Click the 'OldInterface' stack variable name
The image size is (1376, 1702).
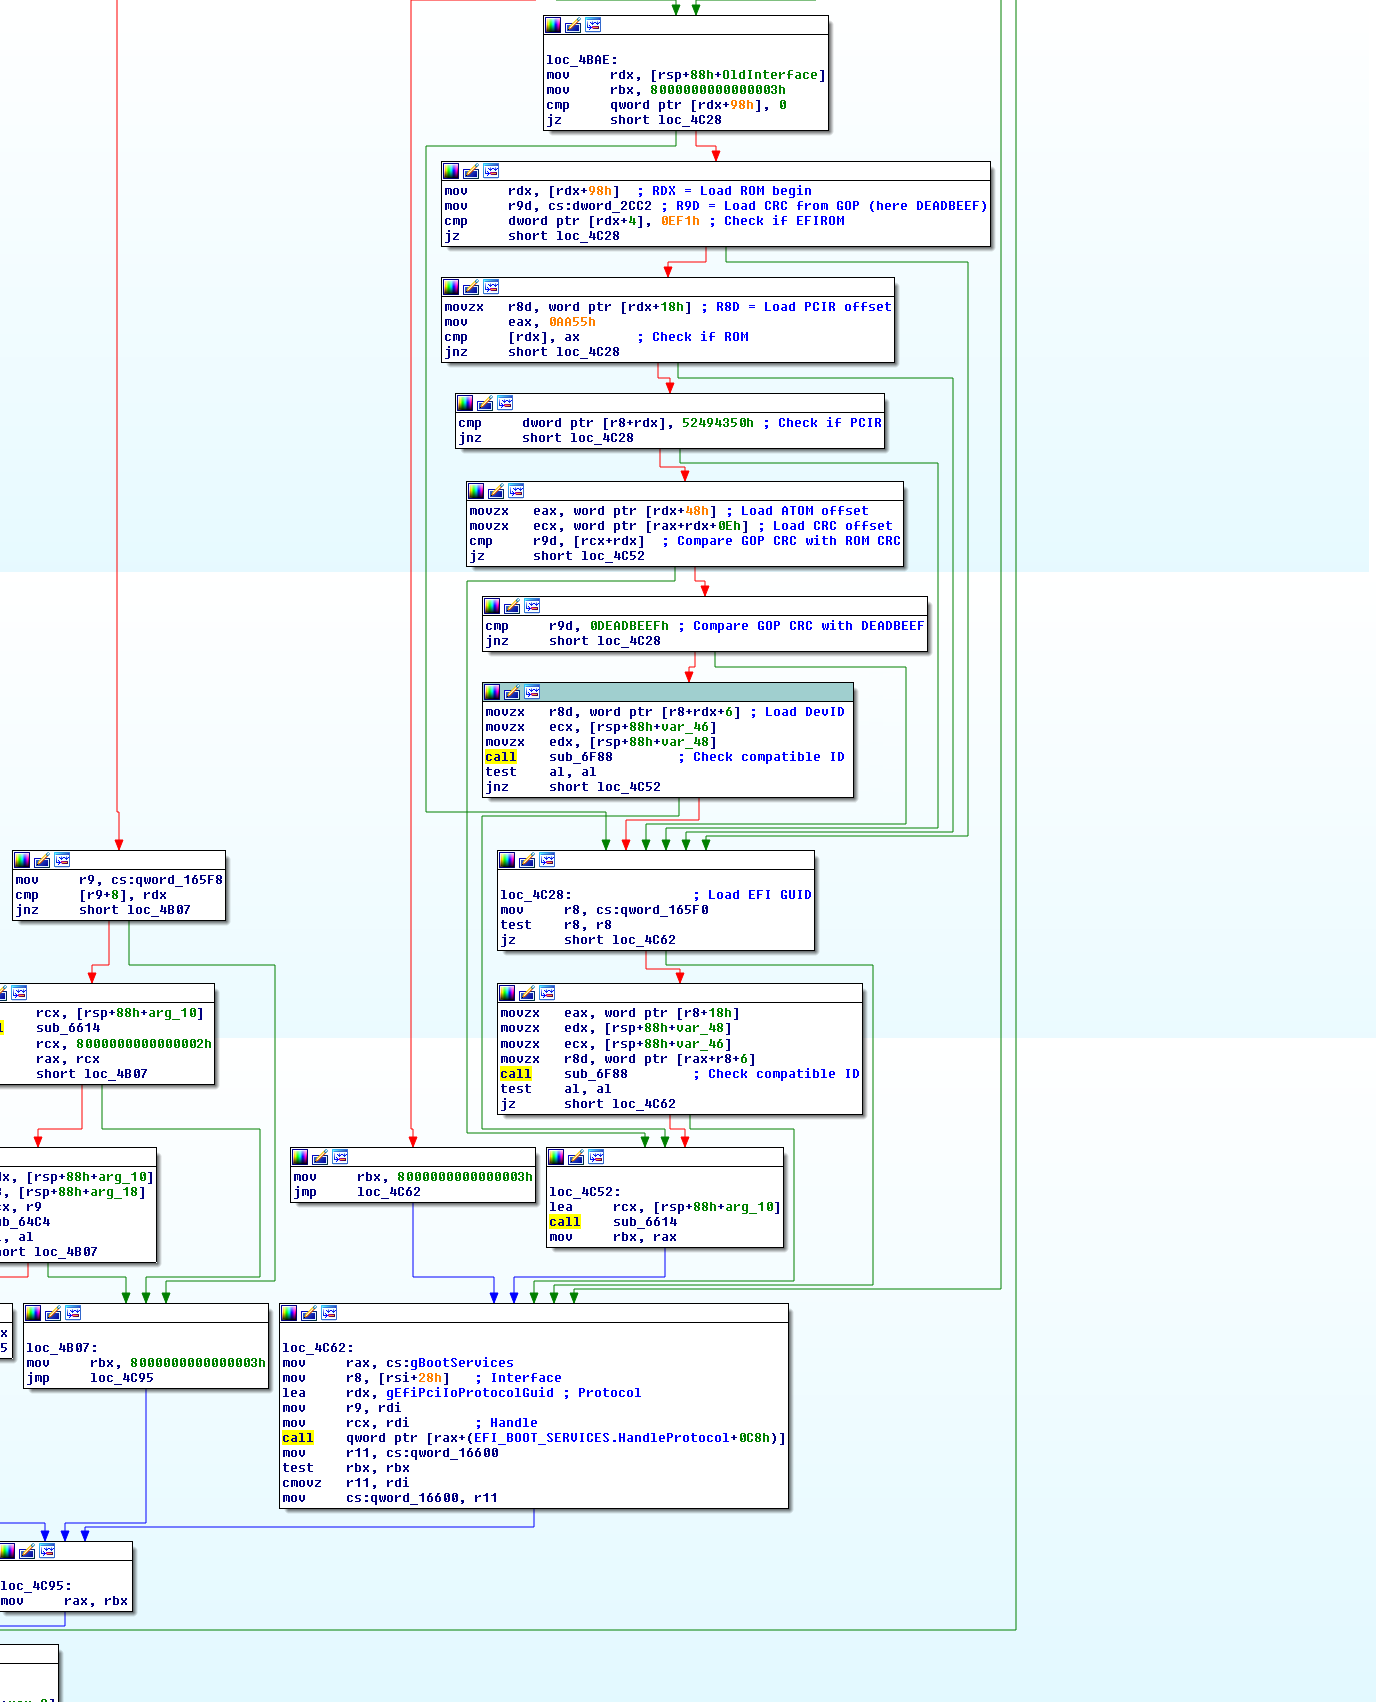click(770, 75)
